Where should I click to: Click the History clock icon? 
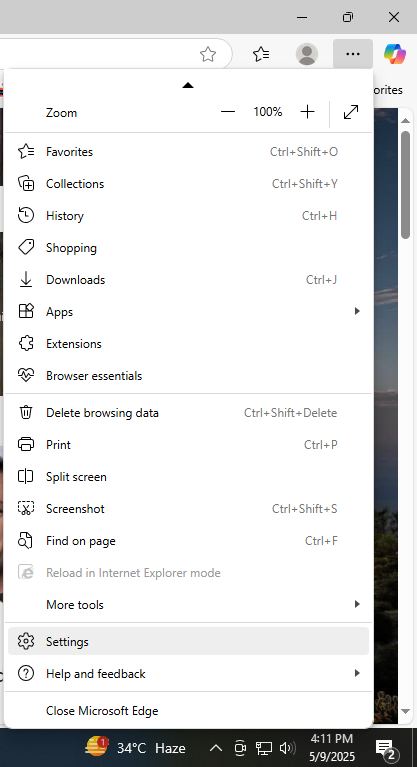click(x=26, y=216)
